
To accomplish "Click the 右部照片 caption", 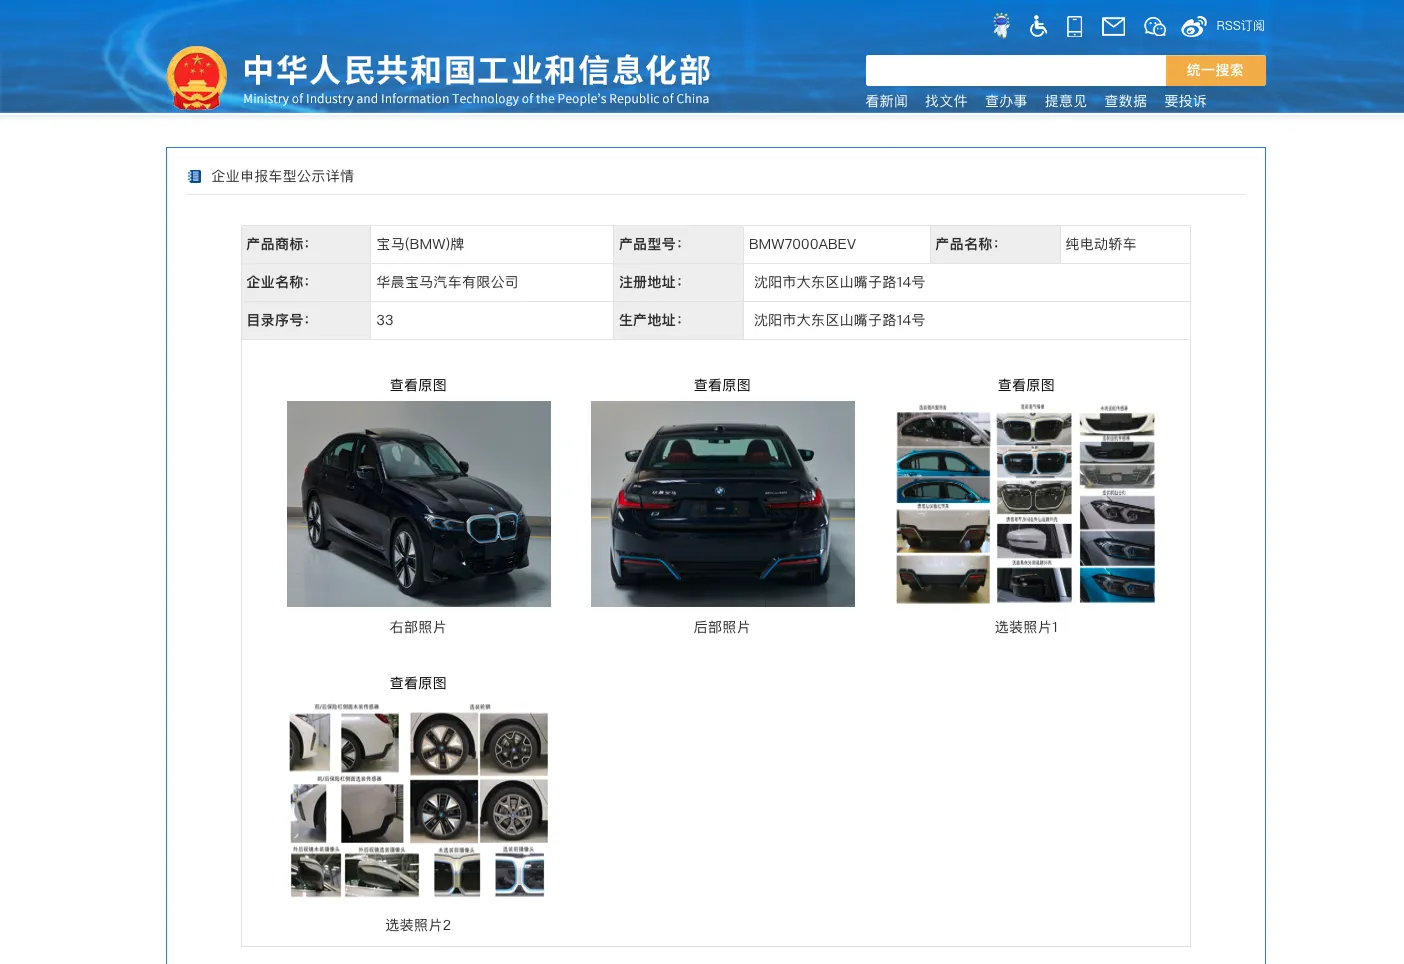I will pyautogui.click(x=418, y=627).
